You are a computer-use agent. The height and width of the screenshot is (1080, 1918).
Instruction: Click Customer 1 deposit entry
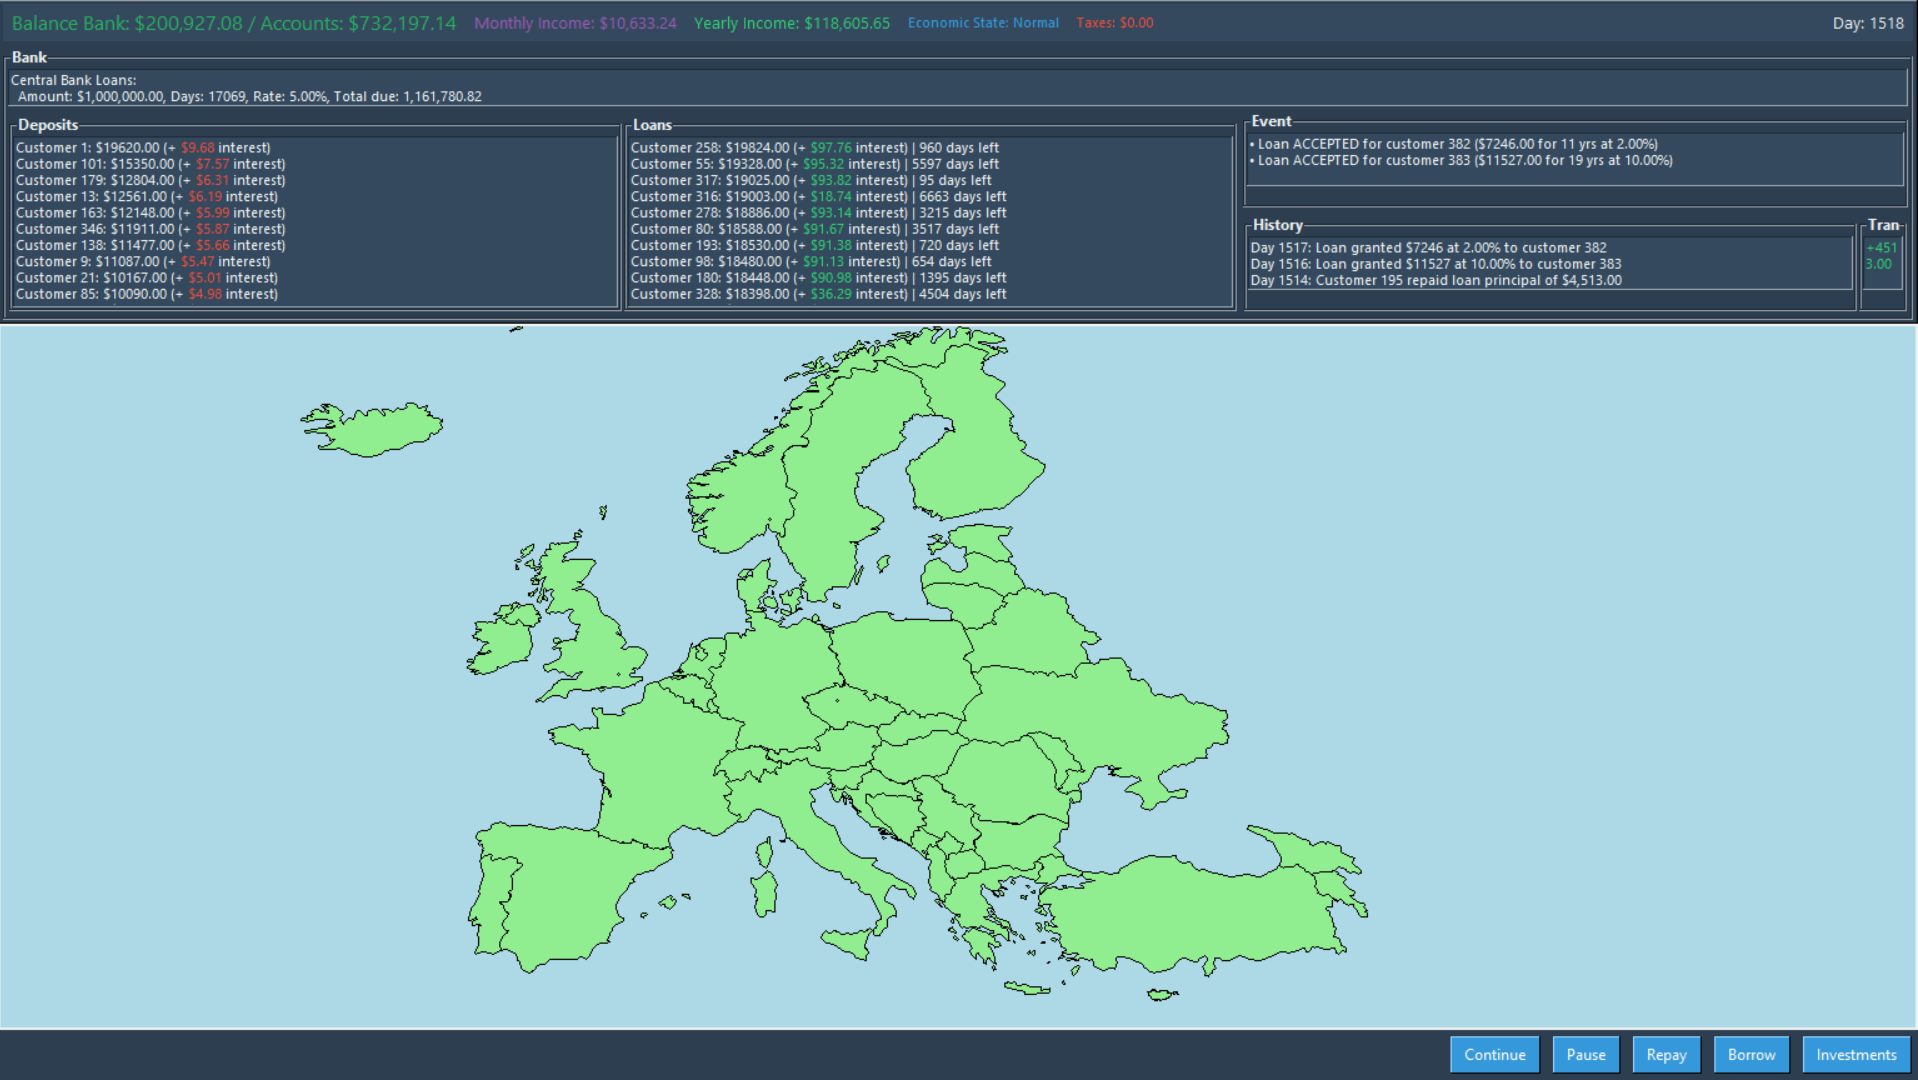tap(143, 148)
